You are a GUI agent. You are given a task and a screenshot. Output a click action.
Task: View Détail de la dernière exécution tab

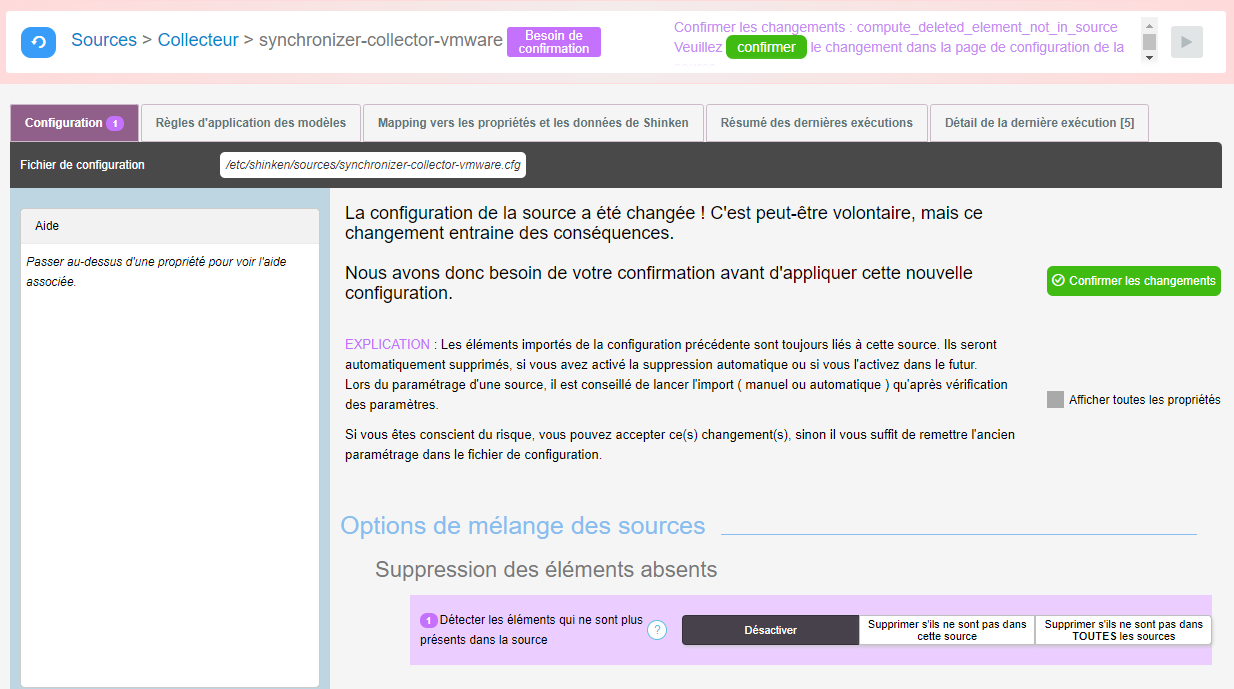pos(1038,123)
